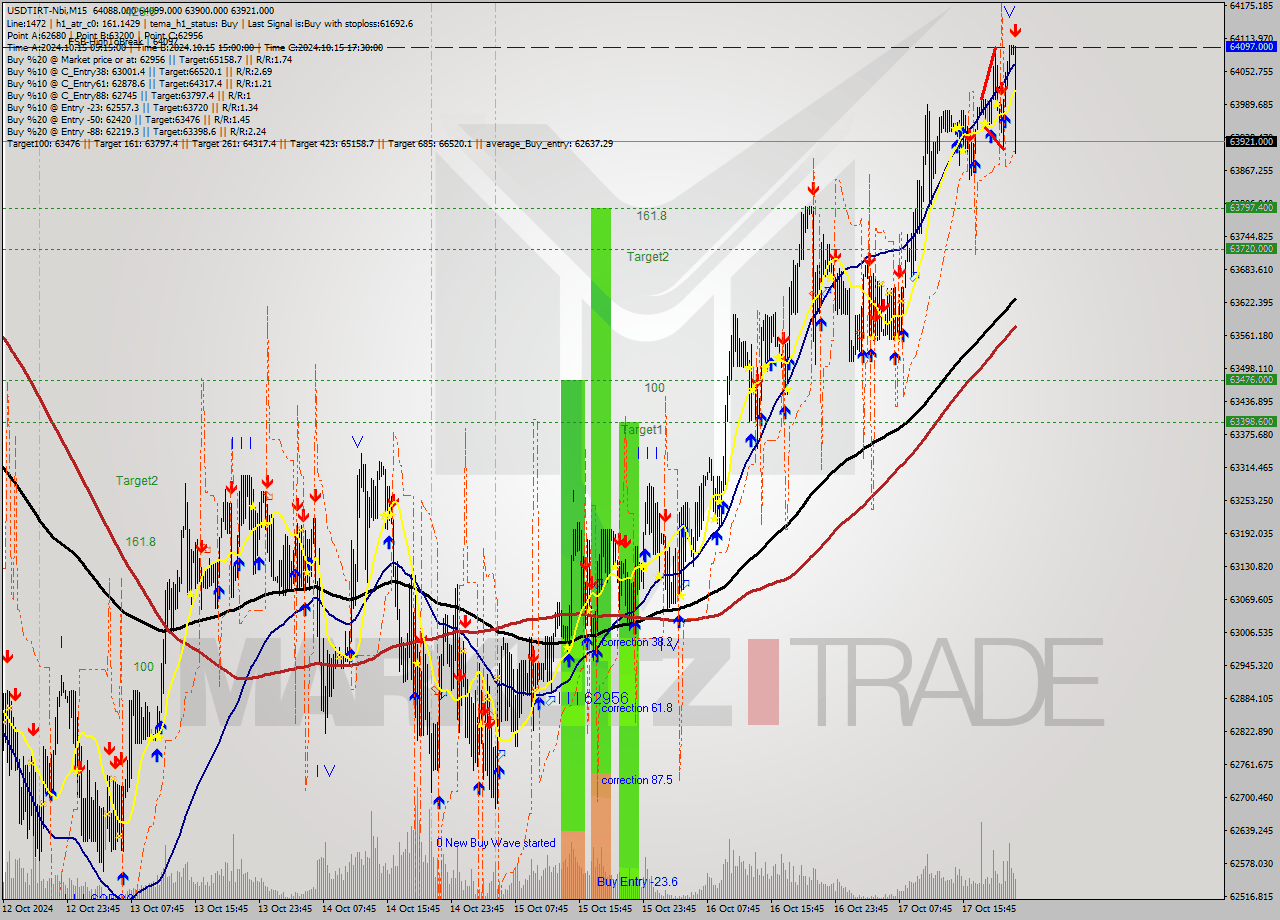Click the green 63476.000 price level label
Screen dimensions: 1280x920
point(1251,379)
